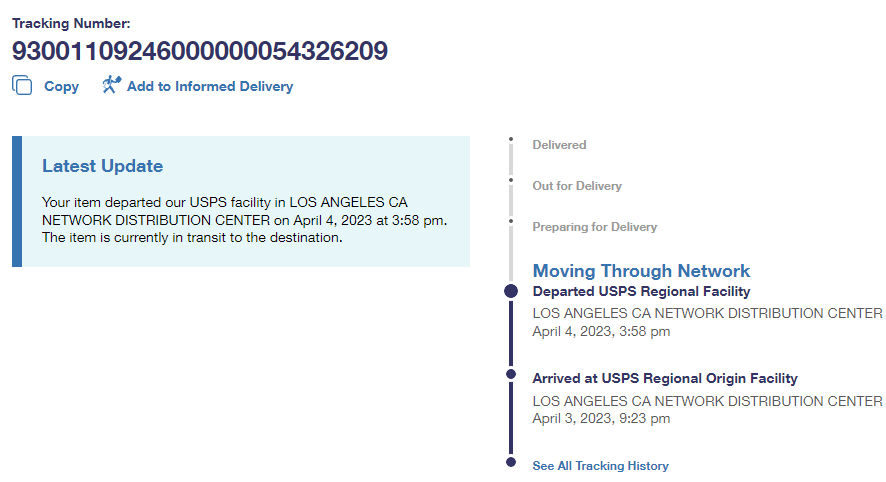Click the Preparing for Delivery step label

coord(594,227)
